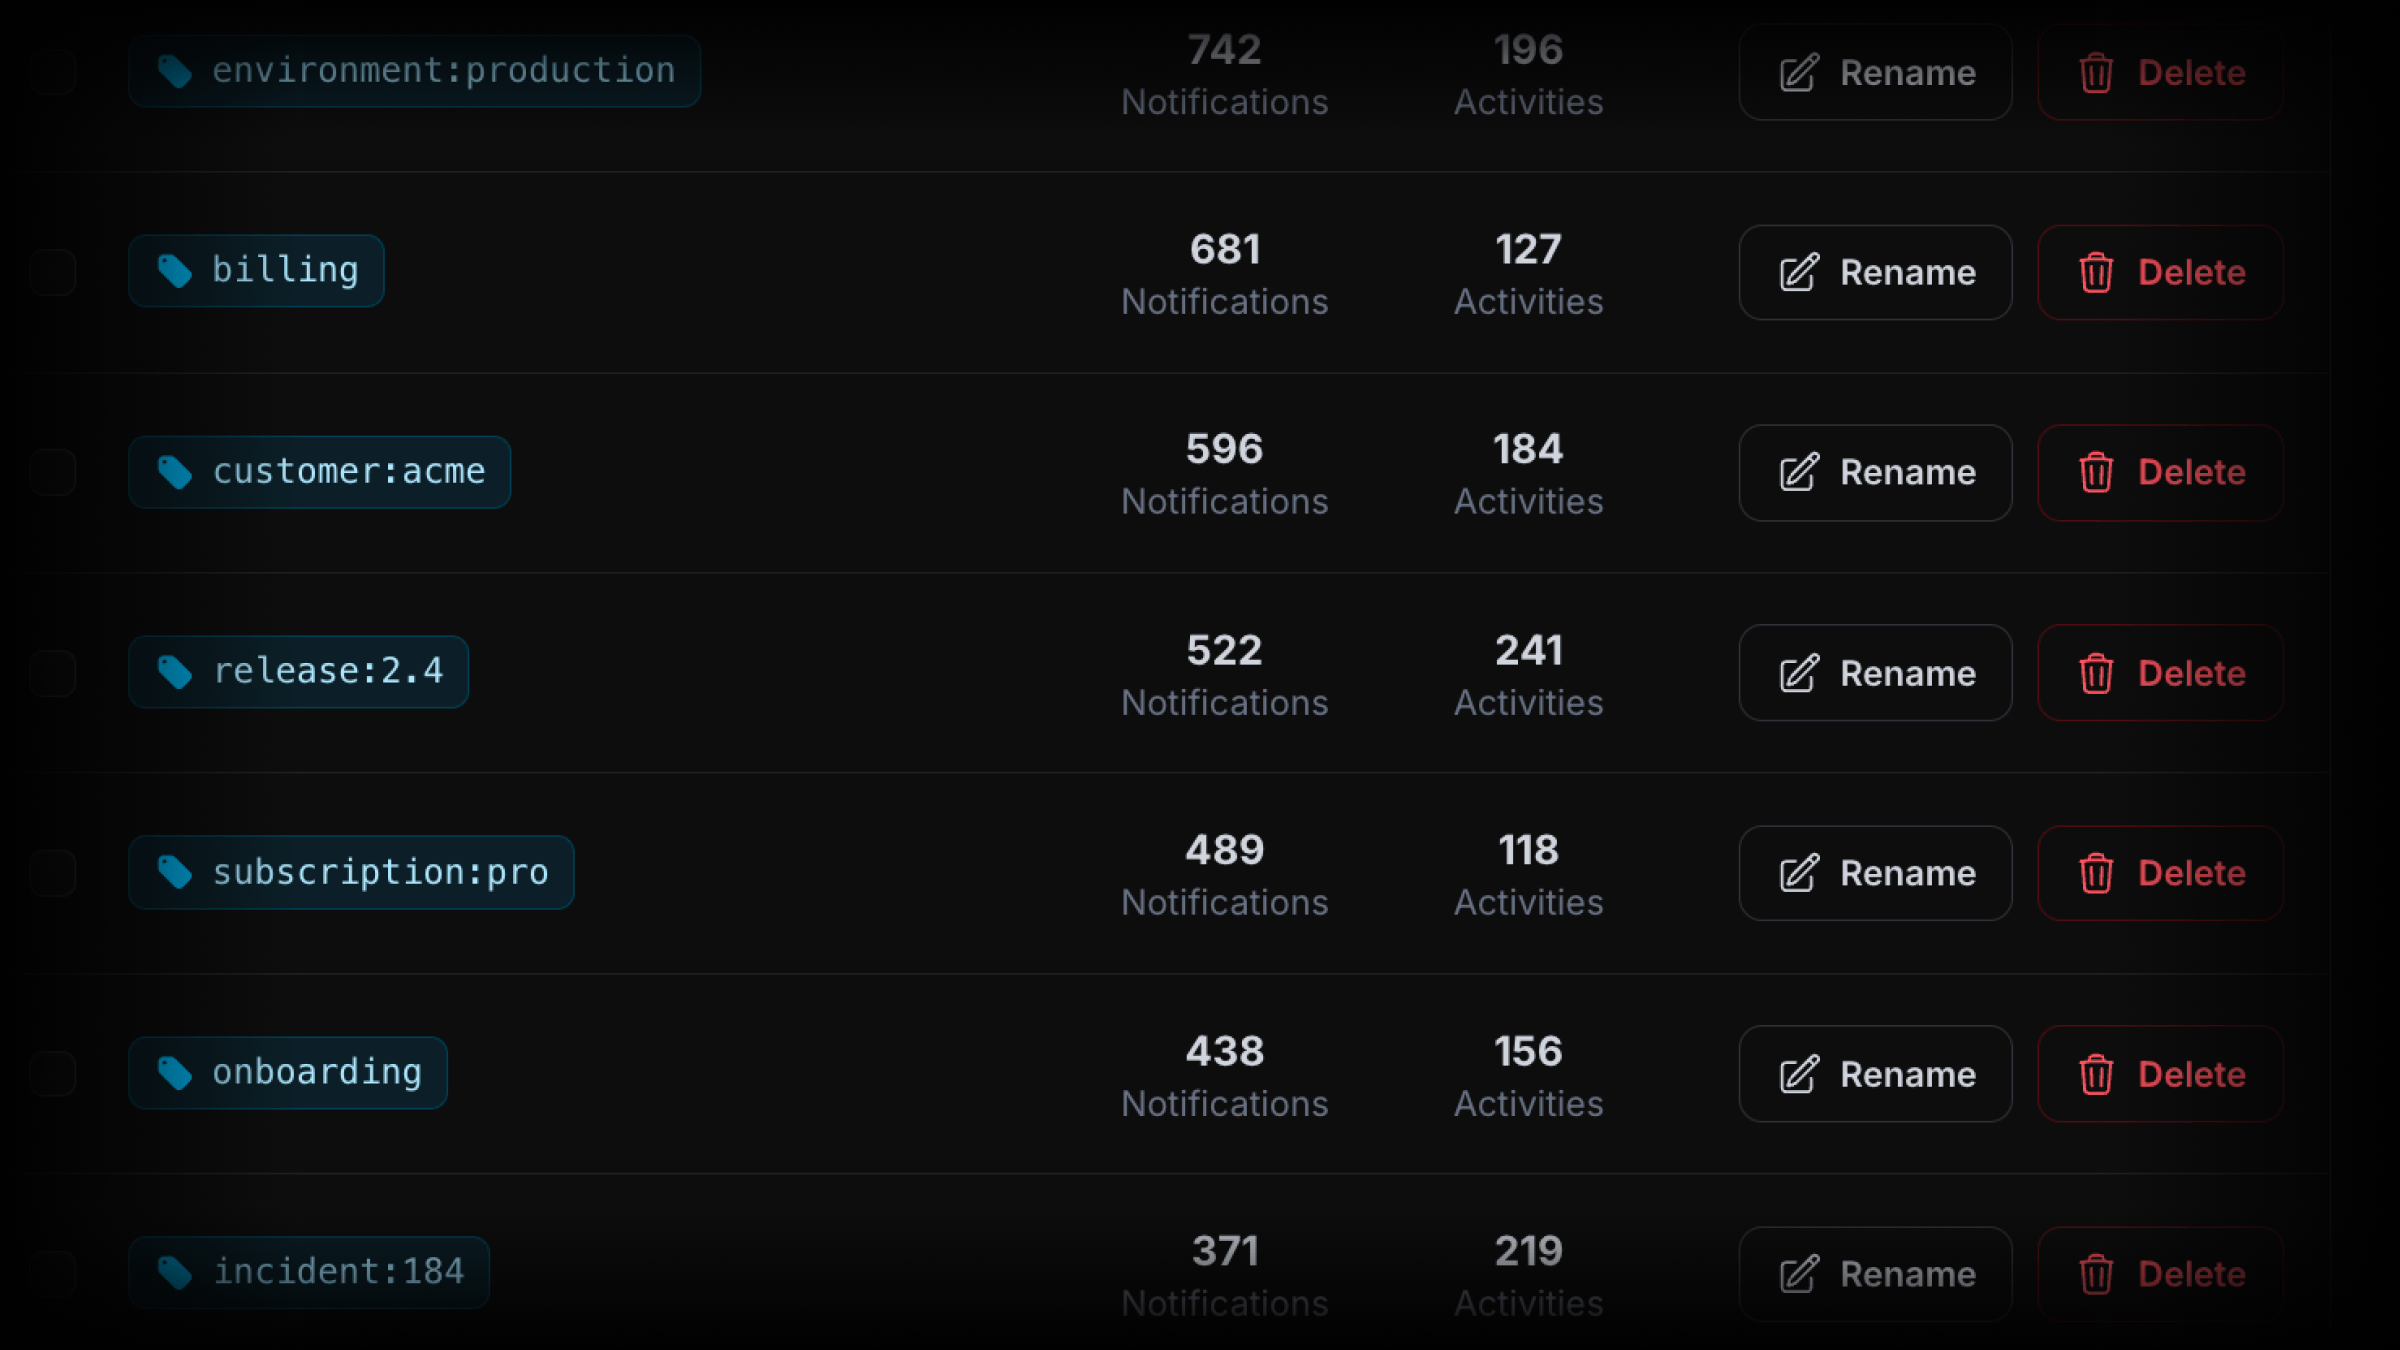Click the trash icon in the customer:acme row

pyautogui.click(x=2096, y=472)
